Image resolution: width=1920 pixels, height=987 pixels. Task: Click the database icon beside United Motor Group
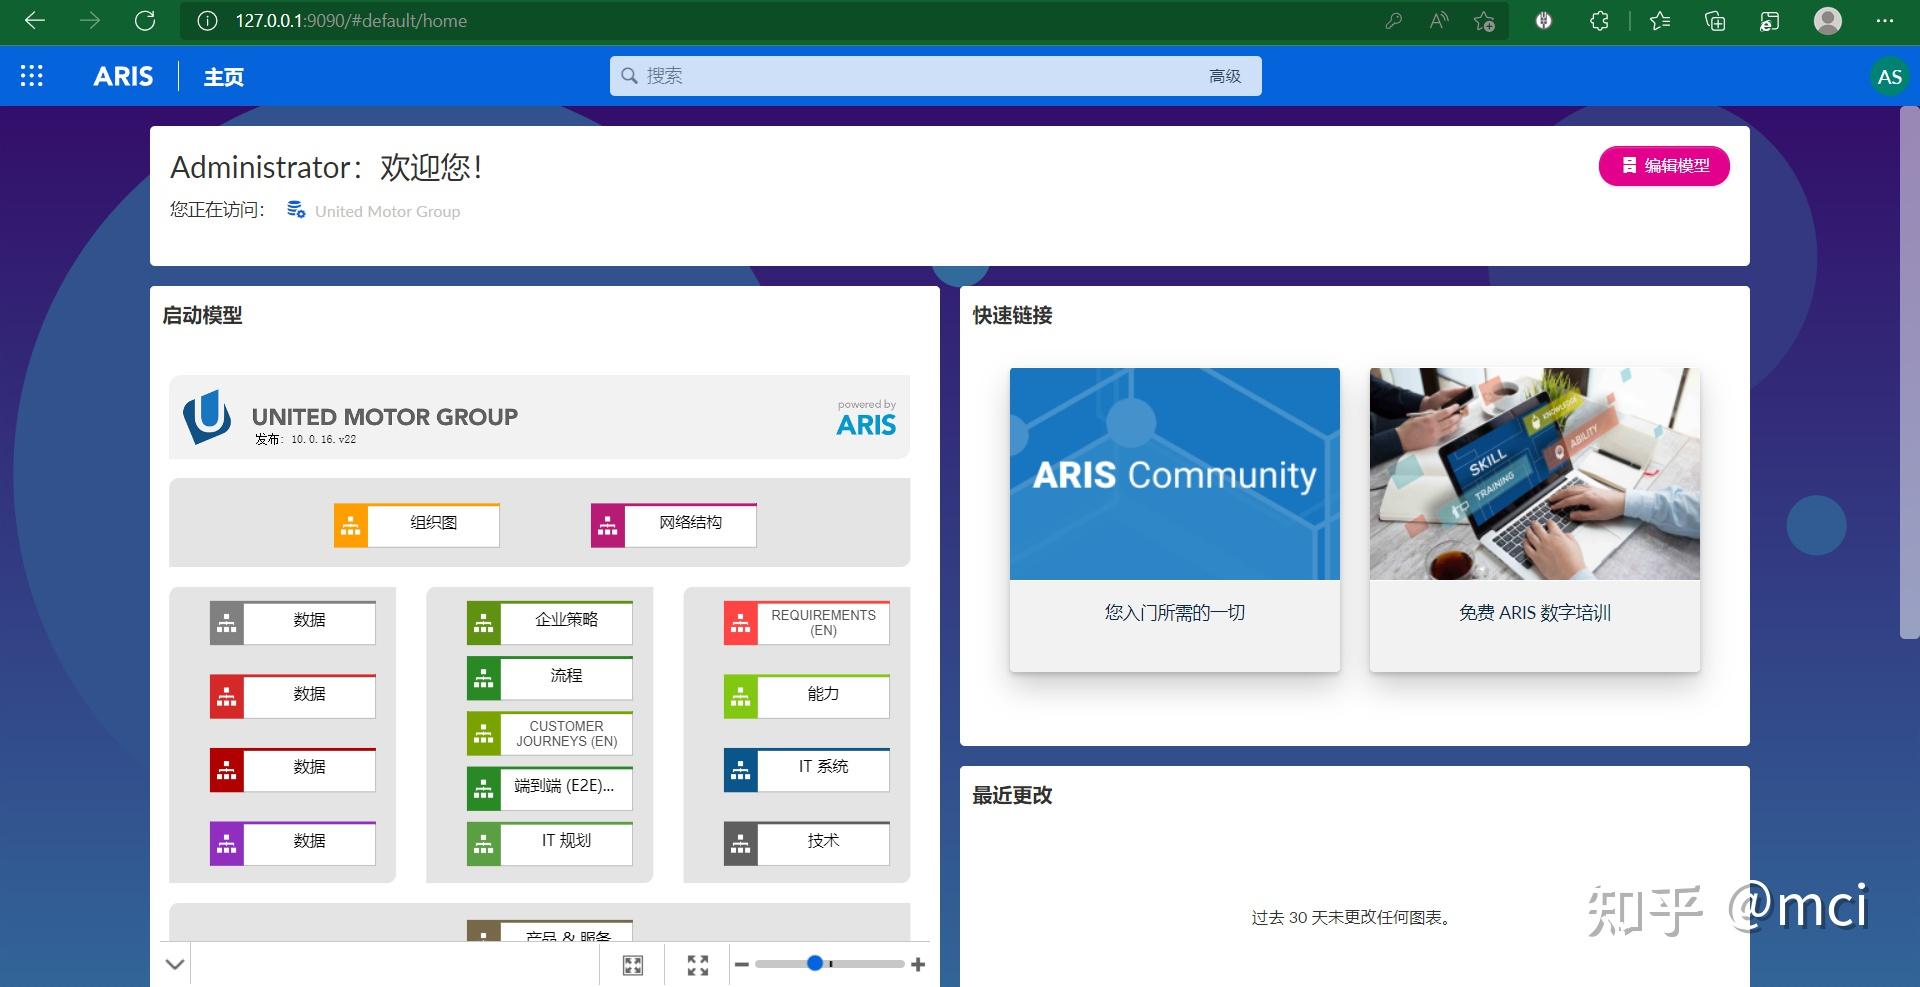point(296,209)
